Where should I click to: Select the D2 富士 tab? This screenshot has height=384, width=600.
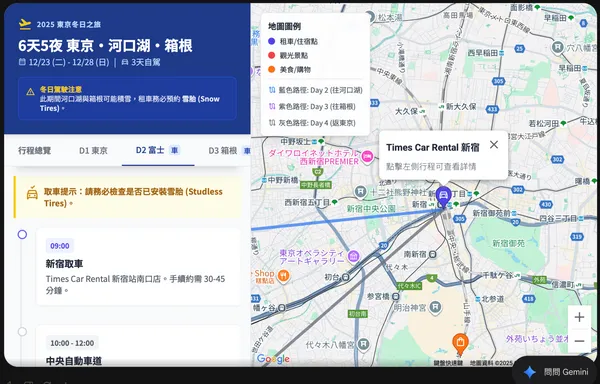[x=158, y=150]
